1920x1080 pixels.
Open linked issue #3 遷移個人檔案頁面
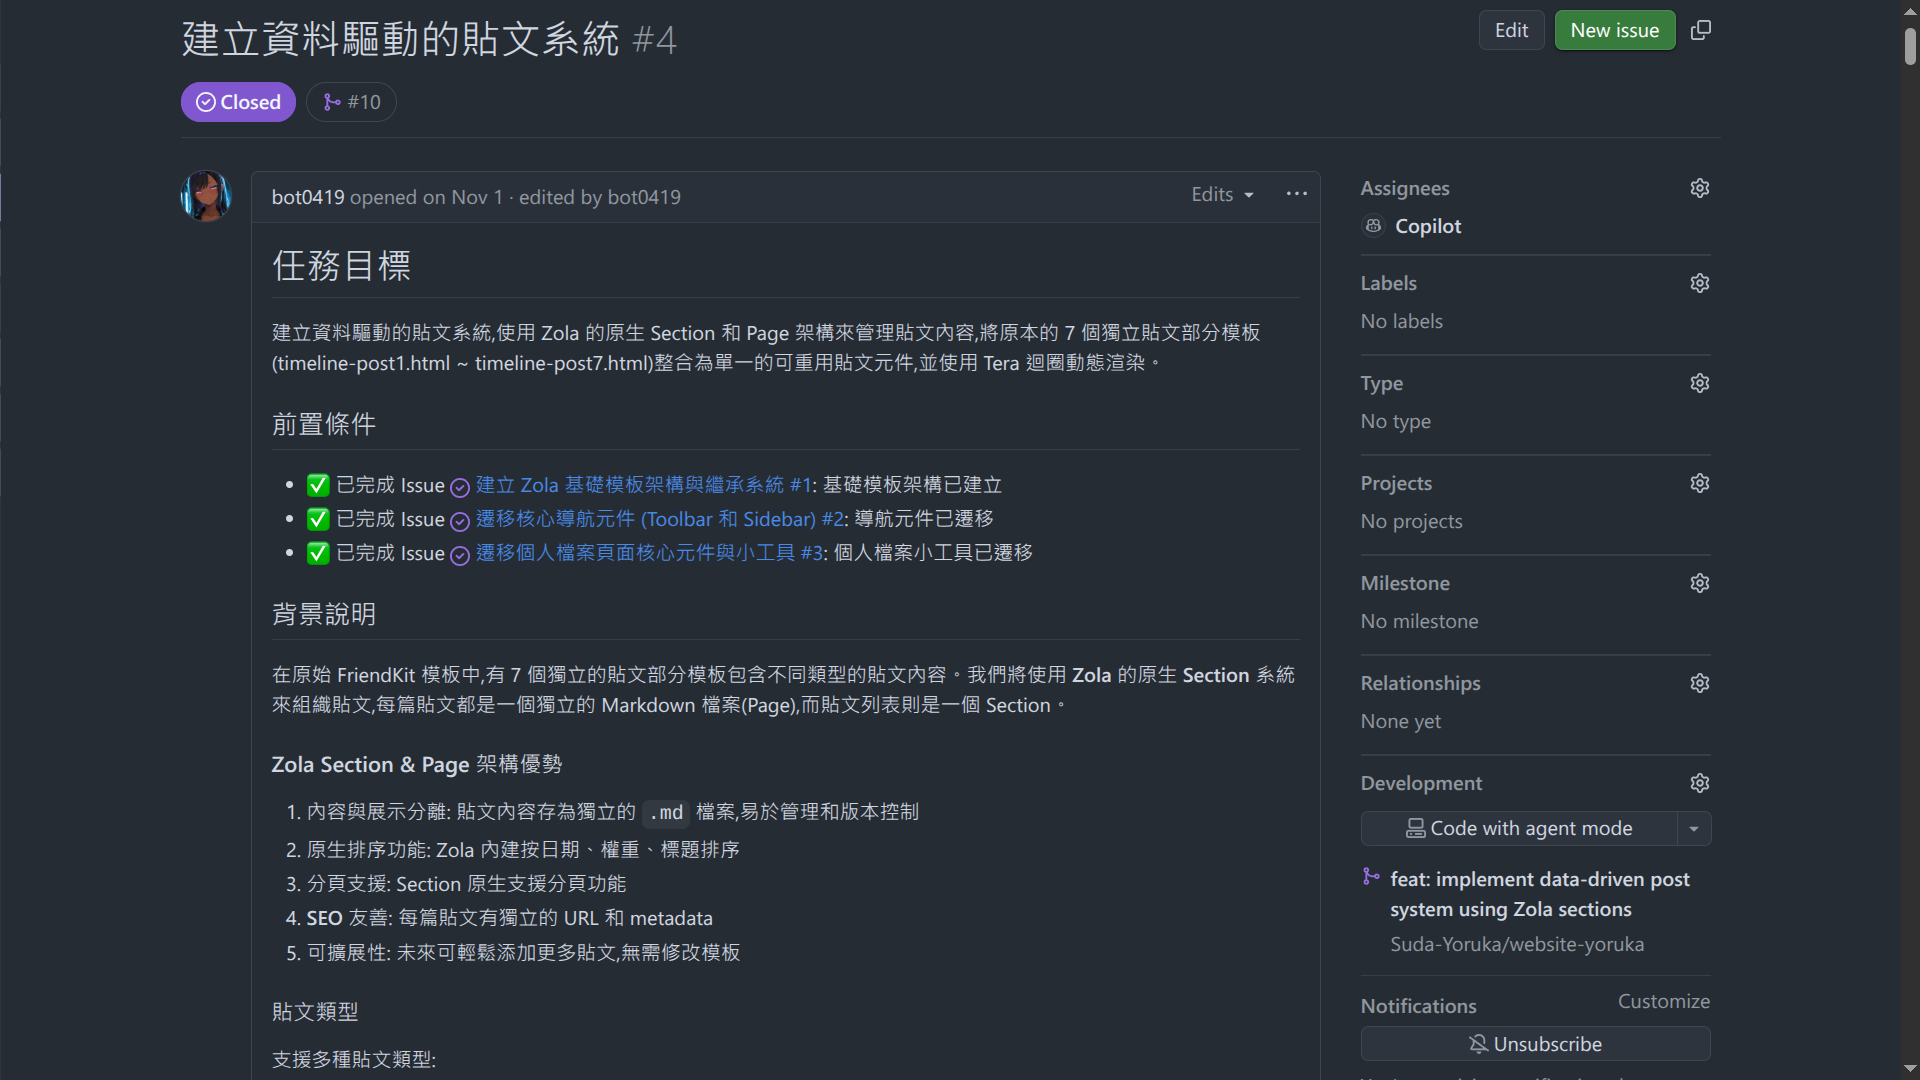click(x=649, y=553)
